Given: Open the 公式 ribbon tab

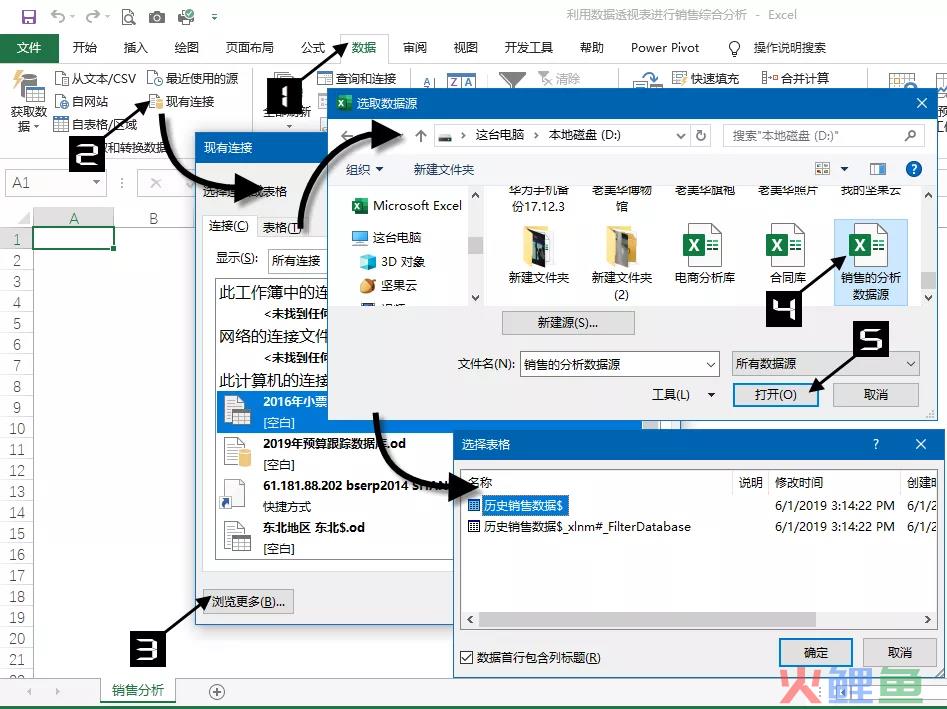Looking at the screenshot, I should pyautogui.click(x=312, y=48).
